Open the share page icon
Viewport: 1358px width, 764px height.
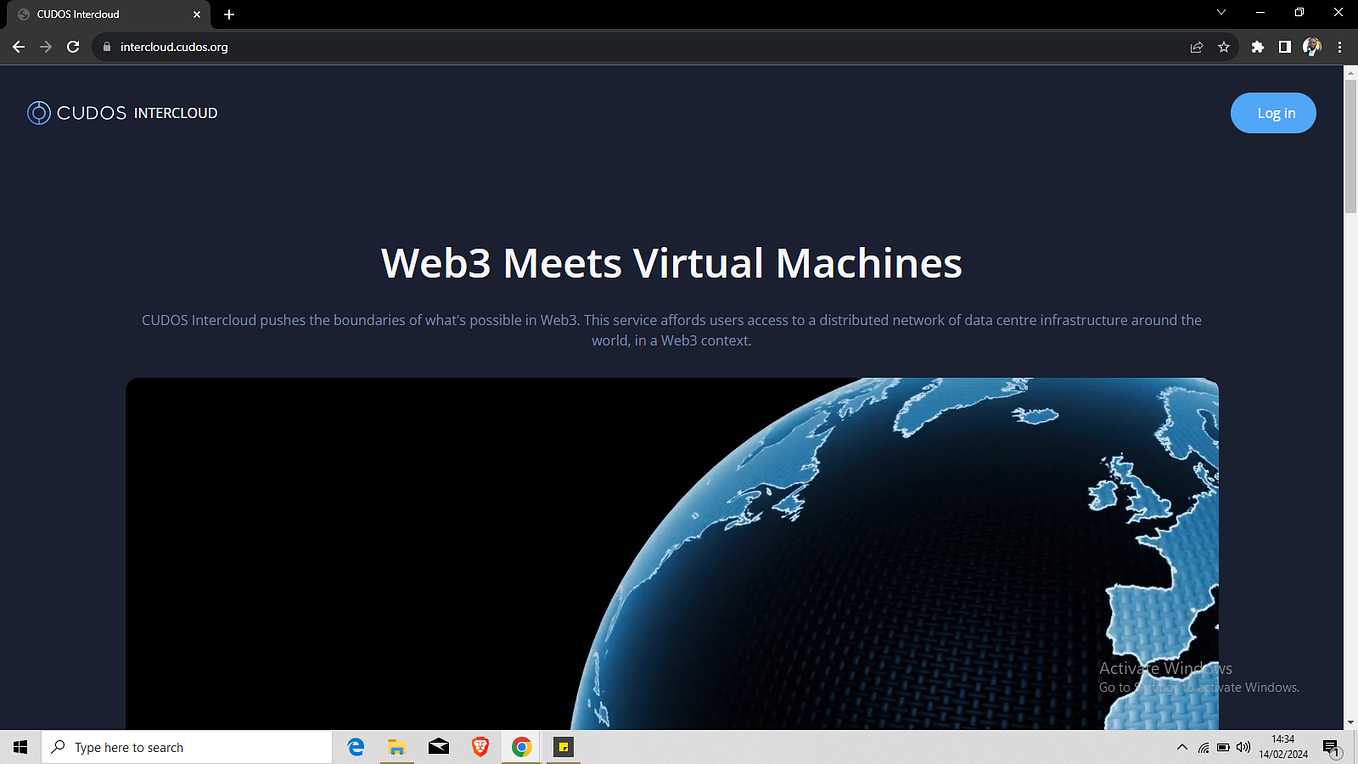pyautogui.click(x=1196, y=46)
